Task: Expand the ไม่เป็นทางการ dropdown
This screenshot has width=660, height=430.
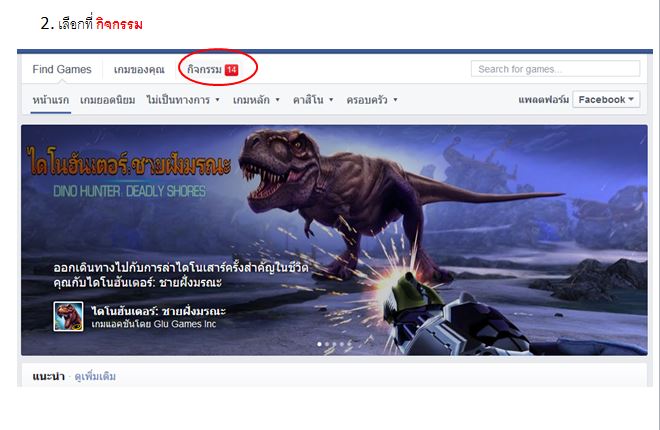Action: (x=183, y=100)
